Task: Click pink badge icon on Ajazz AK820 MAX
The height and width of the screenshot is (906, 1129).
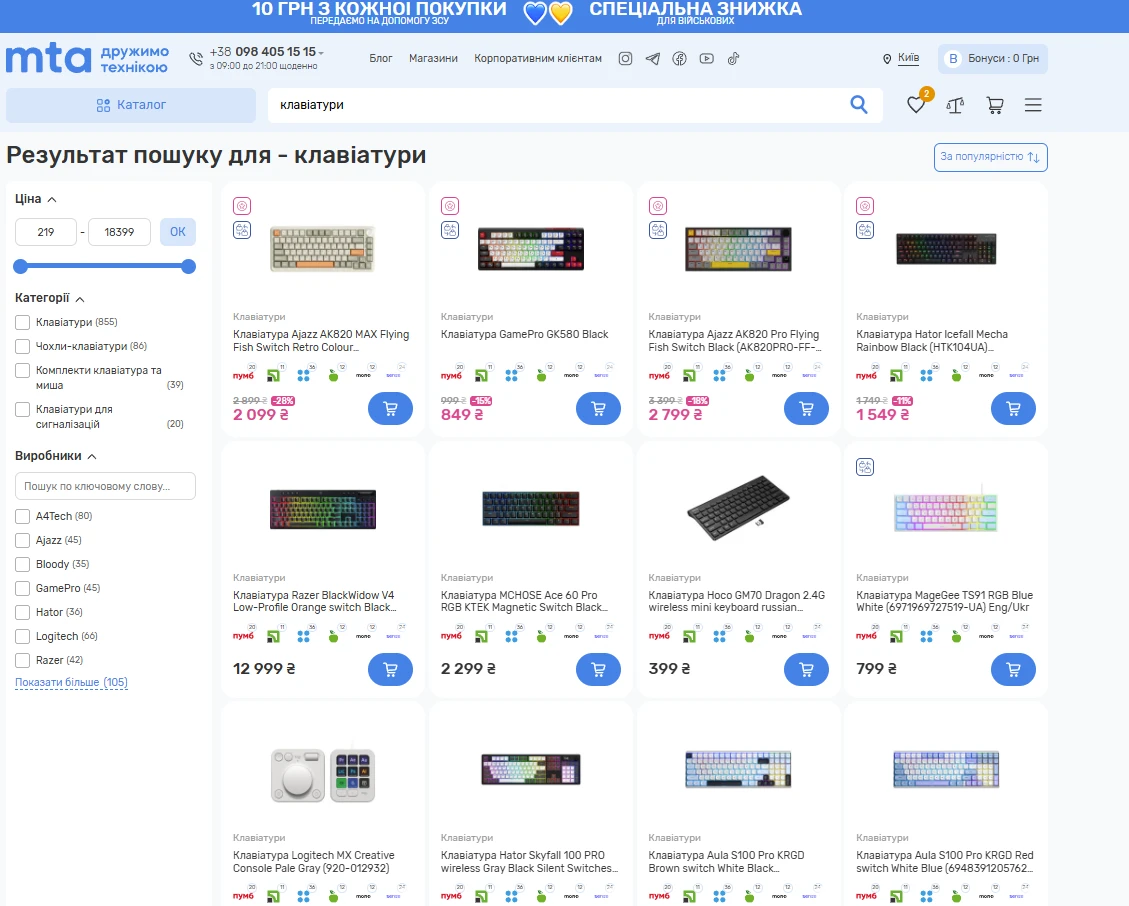Action: coord(242,206)
